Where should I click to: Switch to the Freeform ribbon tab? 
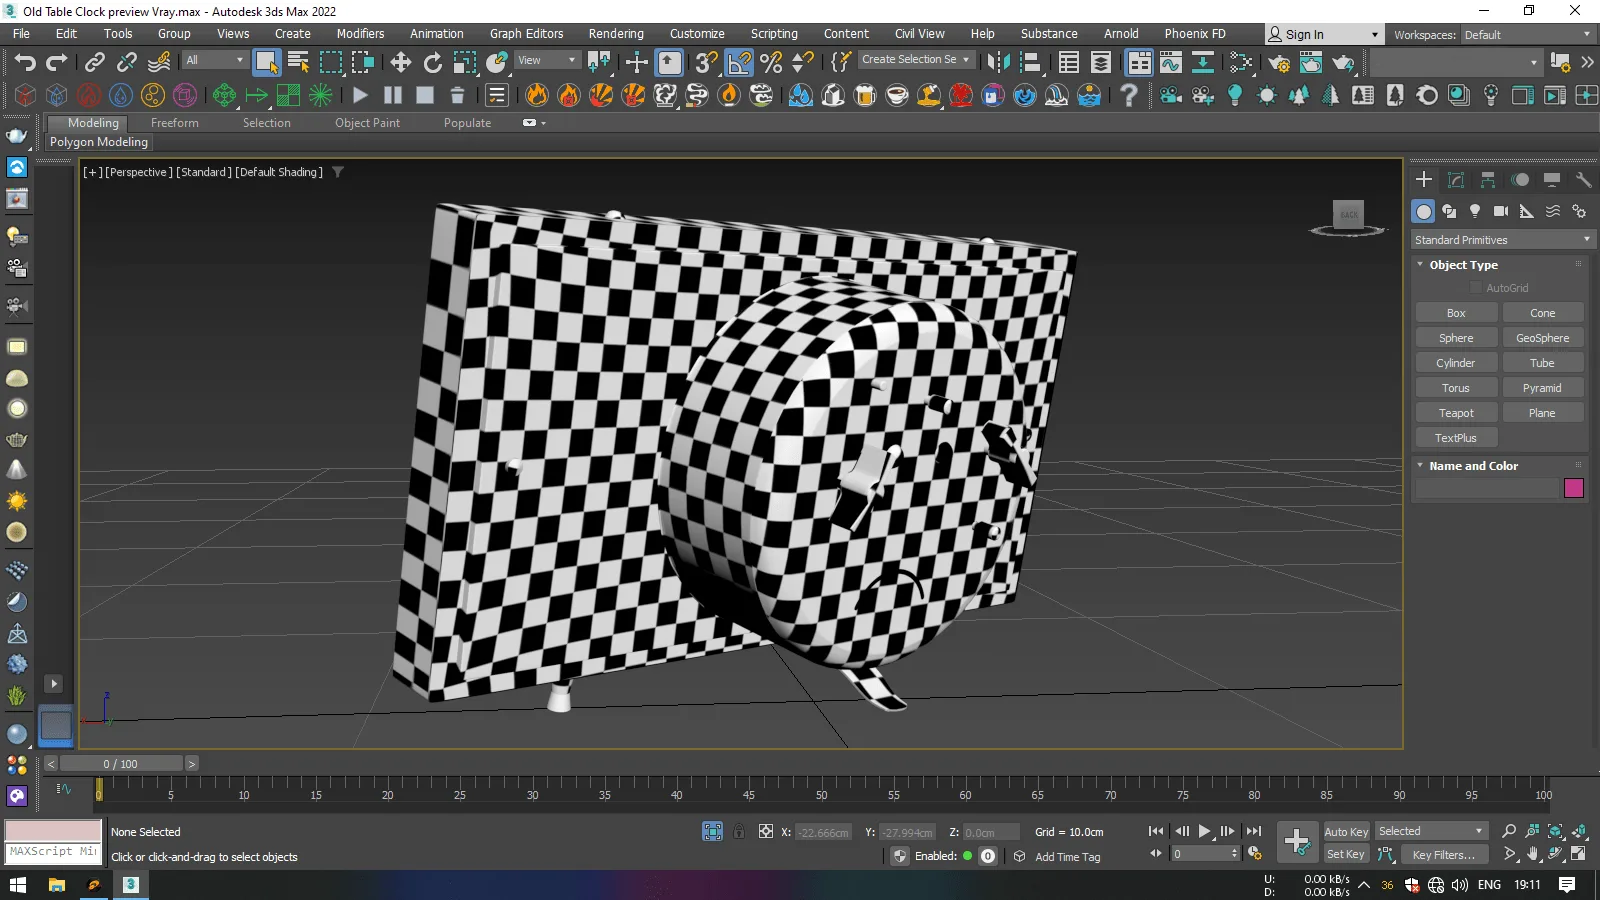pos(174,123)
